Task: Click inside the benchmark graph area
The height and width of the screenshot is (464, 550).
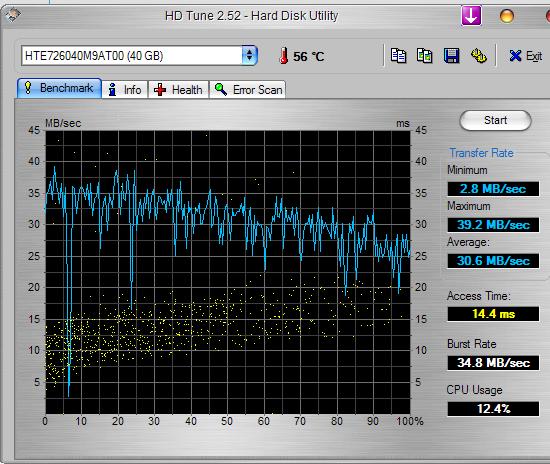Action: click(228, 272)
